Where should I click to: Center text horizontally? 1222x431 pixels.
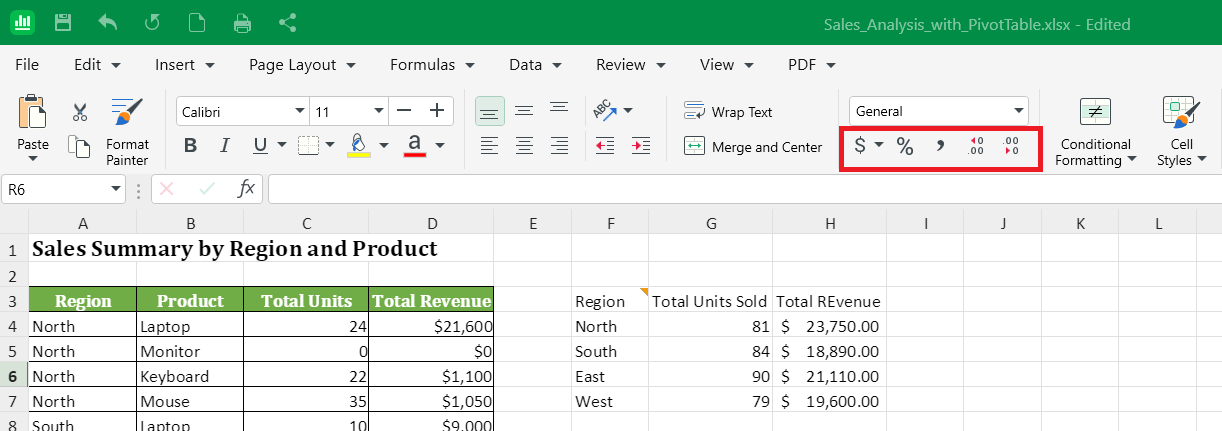(524, 146)
